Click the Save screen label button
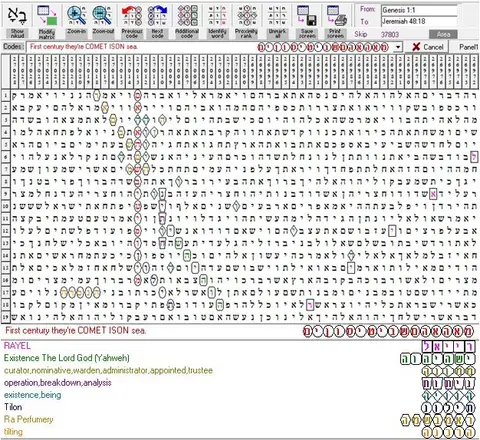The width and height of the screenshot is (480, 440). (x=307, y=33)
